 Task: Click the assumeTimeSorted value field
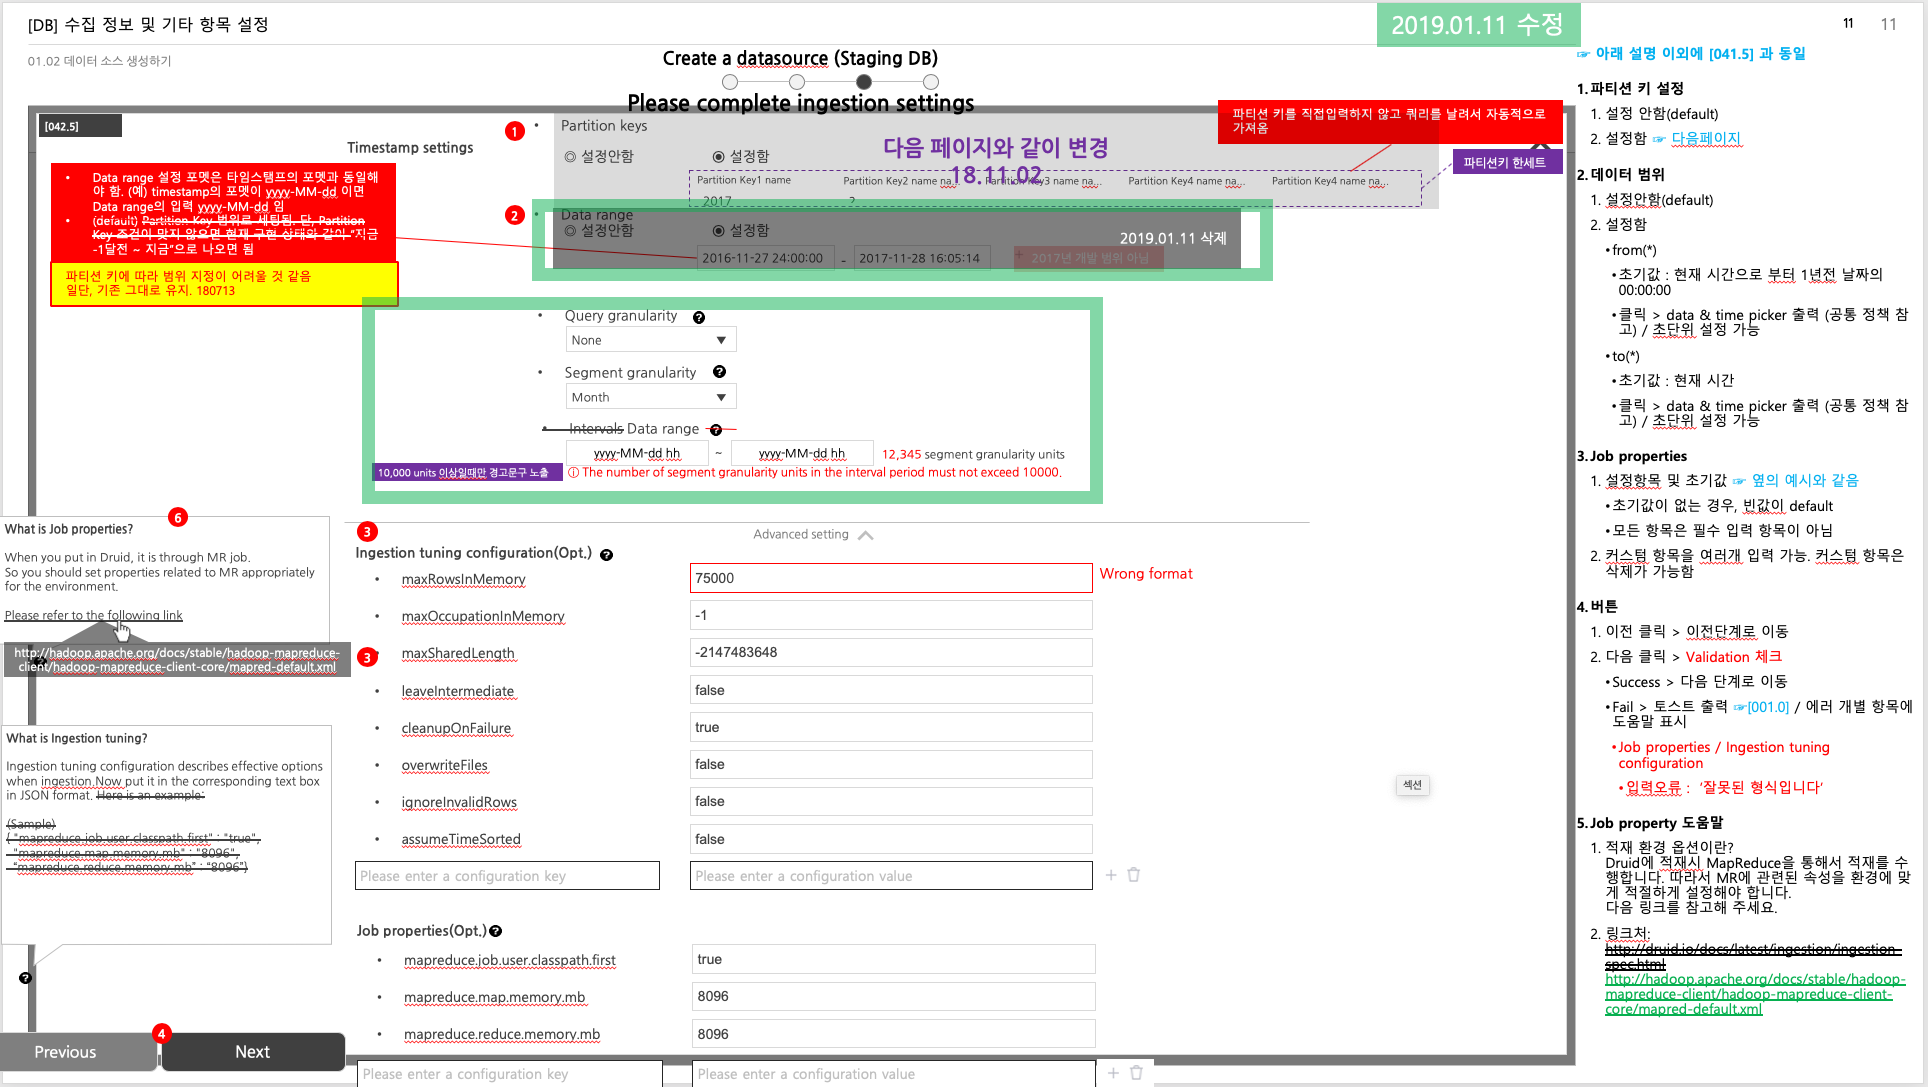(891, 839)
